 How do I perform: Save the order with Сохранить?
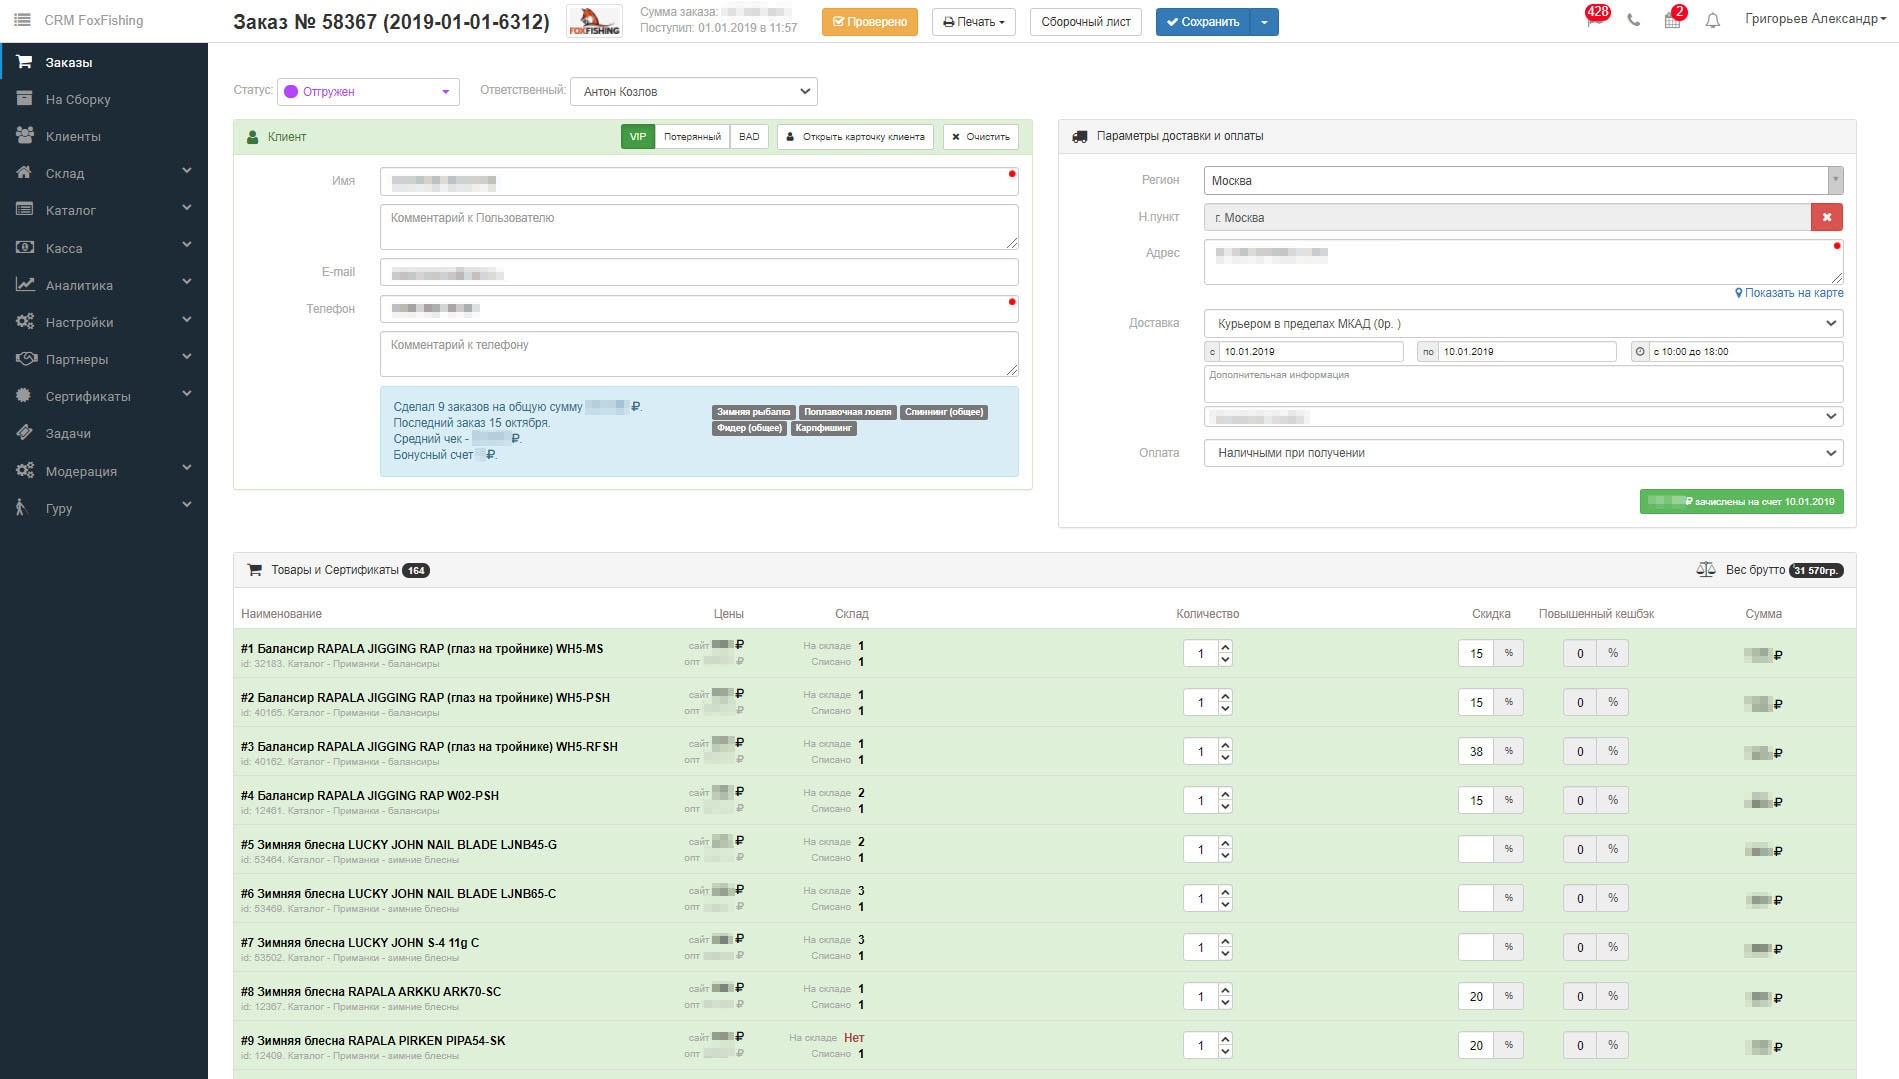1203,22
